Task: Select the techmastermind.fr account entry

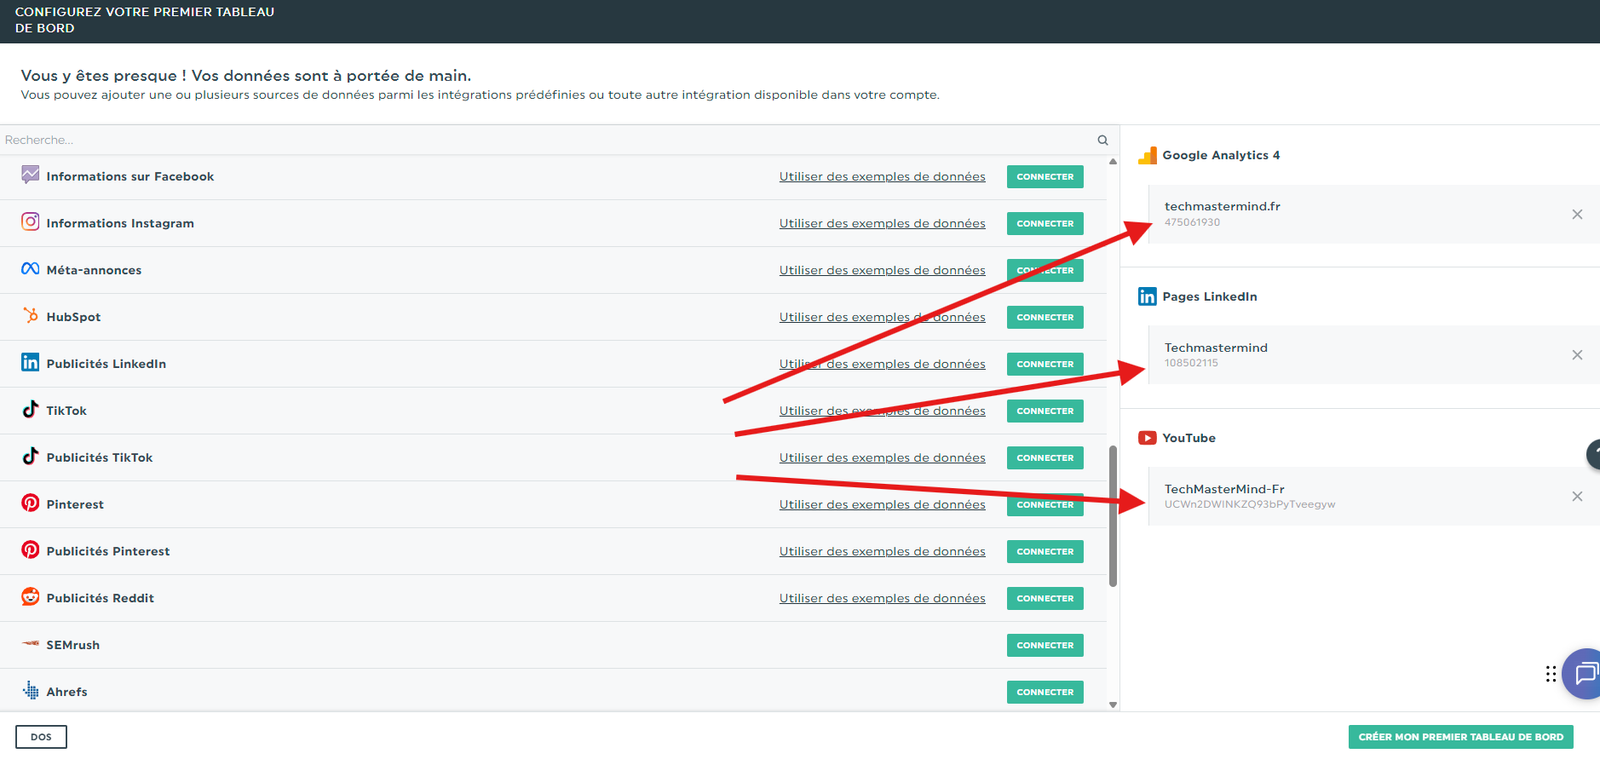Action: click(x=1374, y=214)
